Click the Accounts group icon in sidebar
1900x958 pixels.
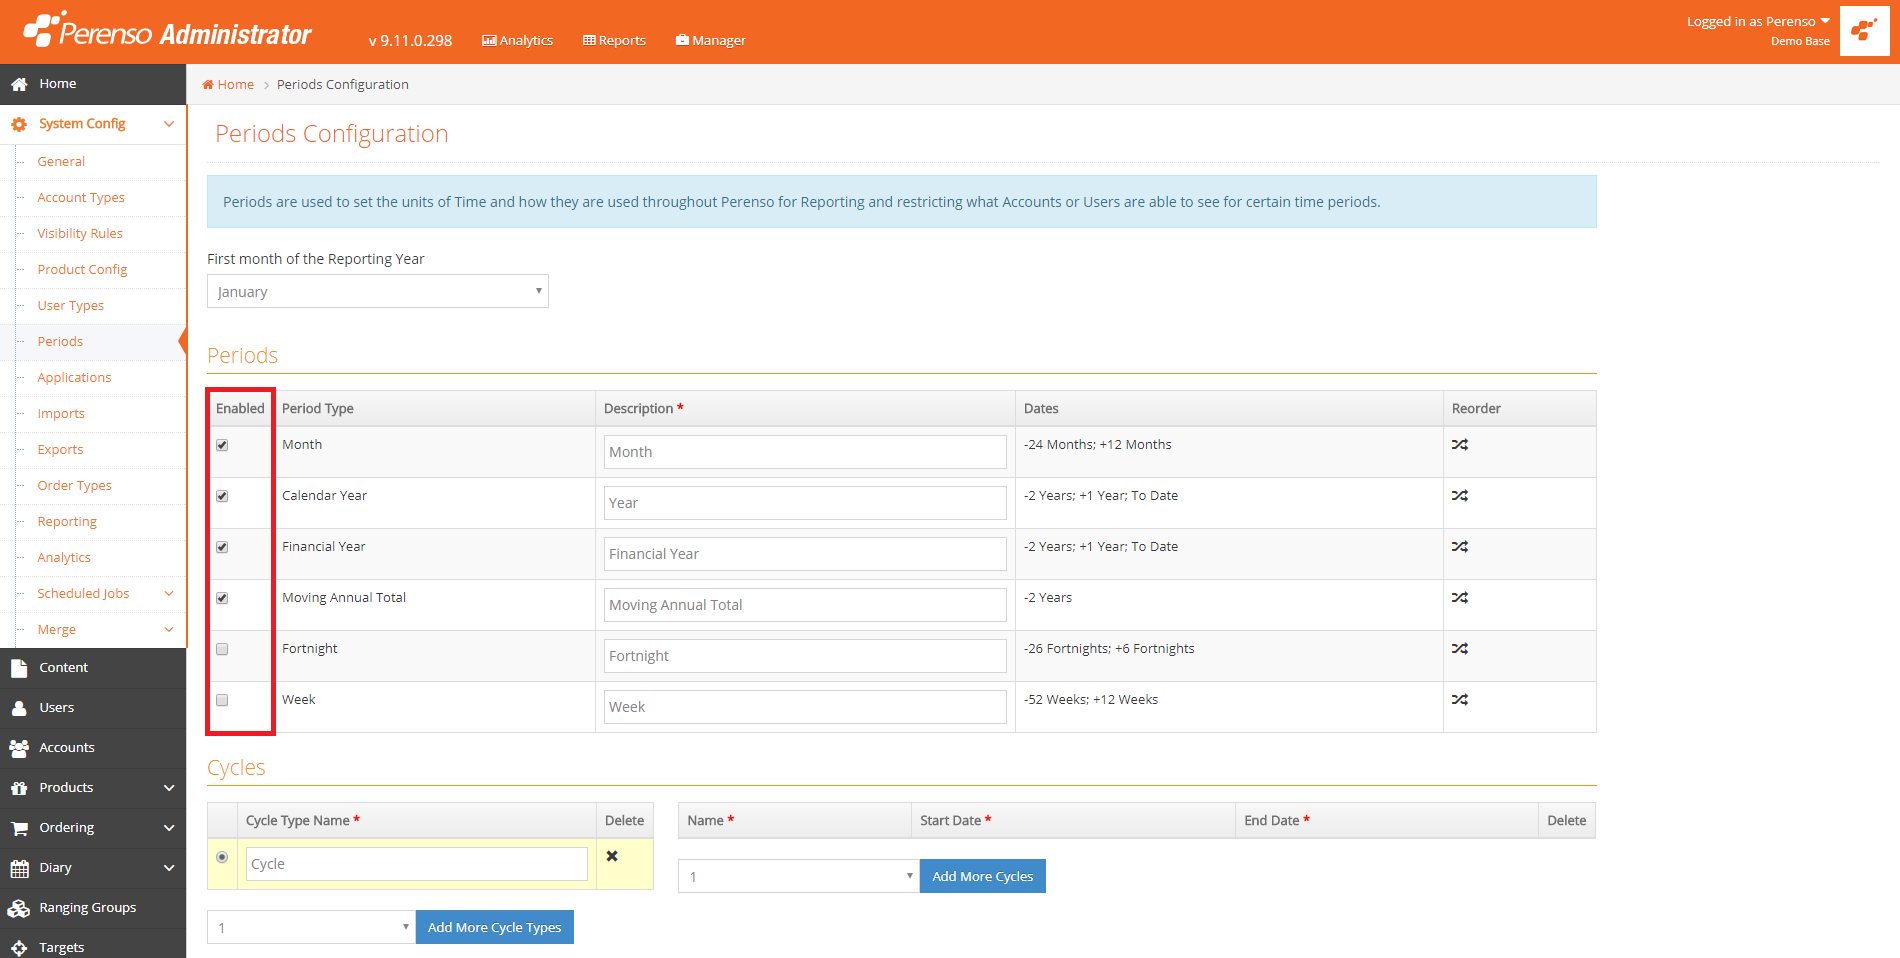(x=19, y=748)
